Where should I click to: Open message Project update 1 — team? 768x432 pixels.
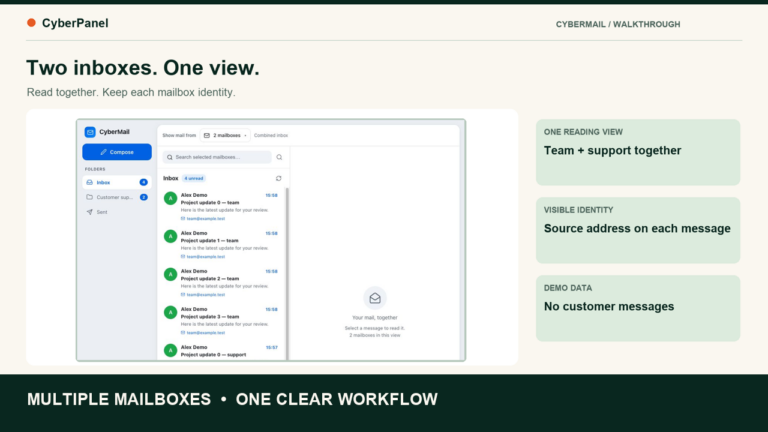222,244
